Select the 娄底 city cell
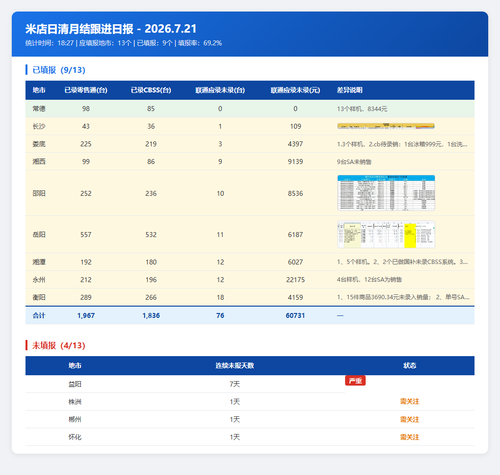This screenshot has height=475, width=500. [39, 144]
